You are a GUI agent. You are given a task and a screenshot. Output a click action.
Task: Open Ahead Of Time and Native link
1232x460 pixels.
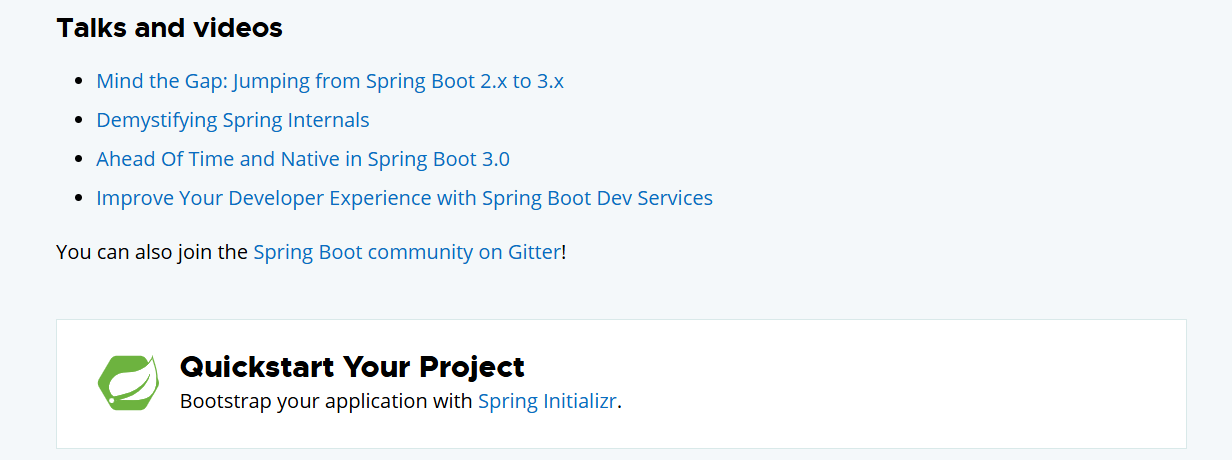tap(303, 159)
